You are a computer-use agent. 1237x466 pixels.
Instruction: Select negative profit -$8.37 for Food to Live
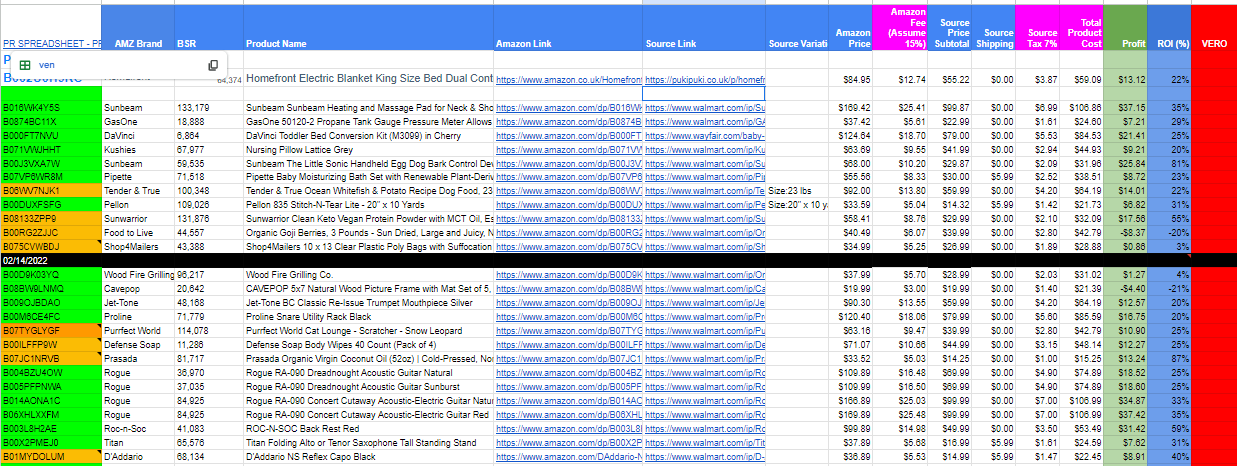[1125, 231]
